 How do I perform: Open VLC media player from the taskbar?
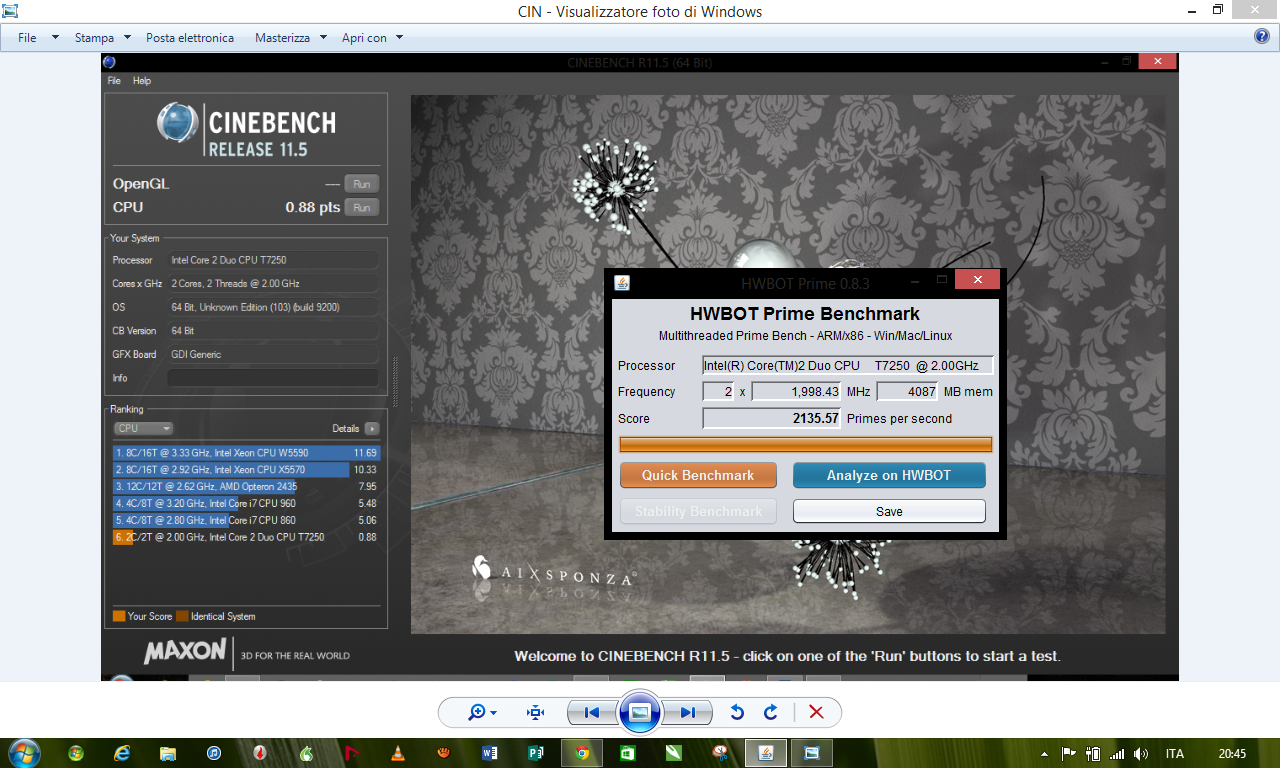pos(397,753)
